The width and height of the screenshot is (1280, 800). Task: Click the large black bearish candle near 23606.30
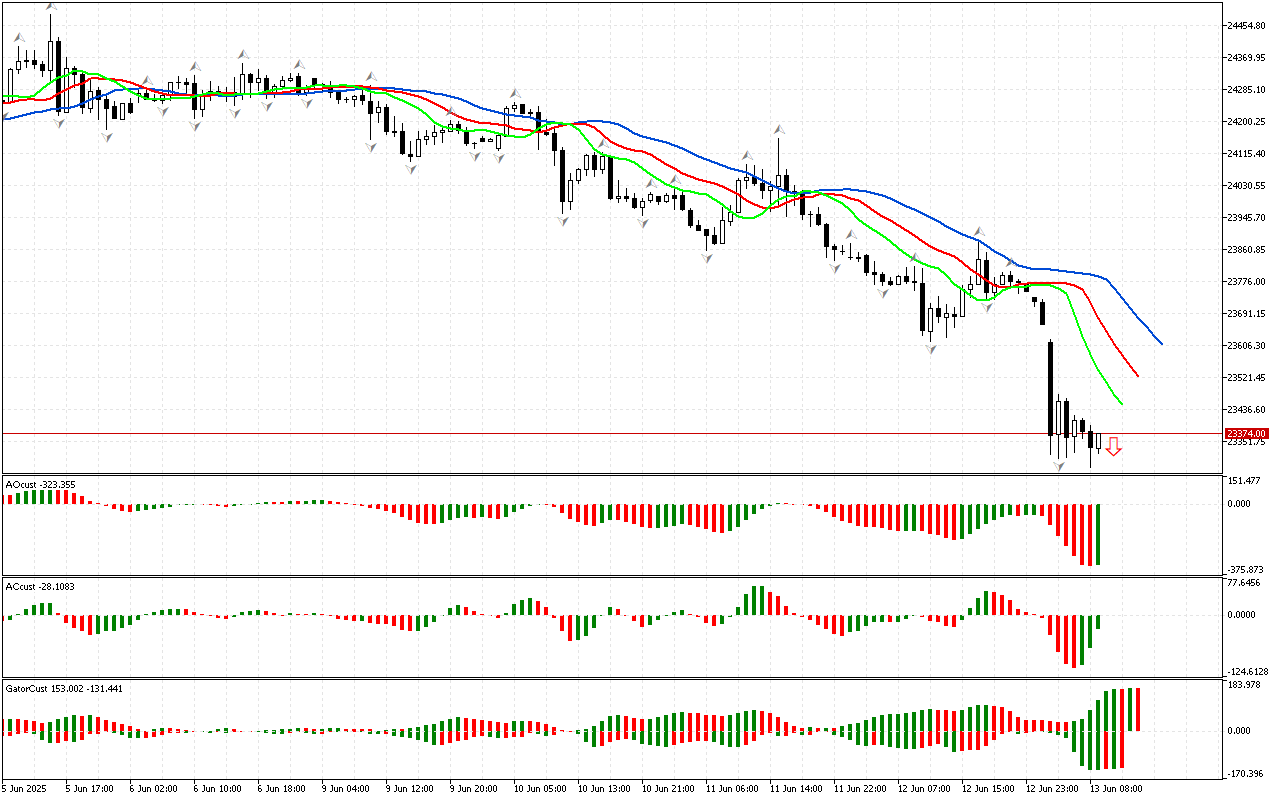(1050, 388)
